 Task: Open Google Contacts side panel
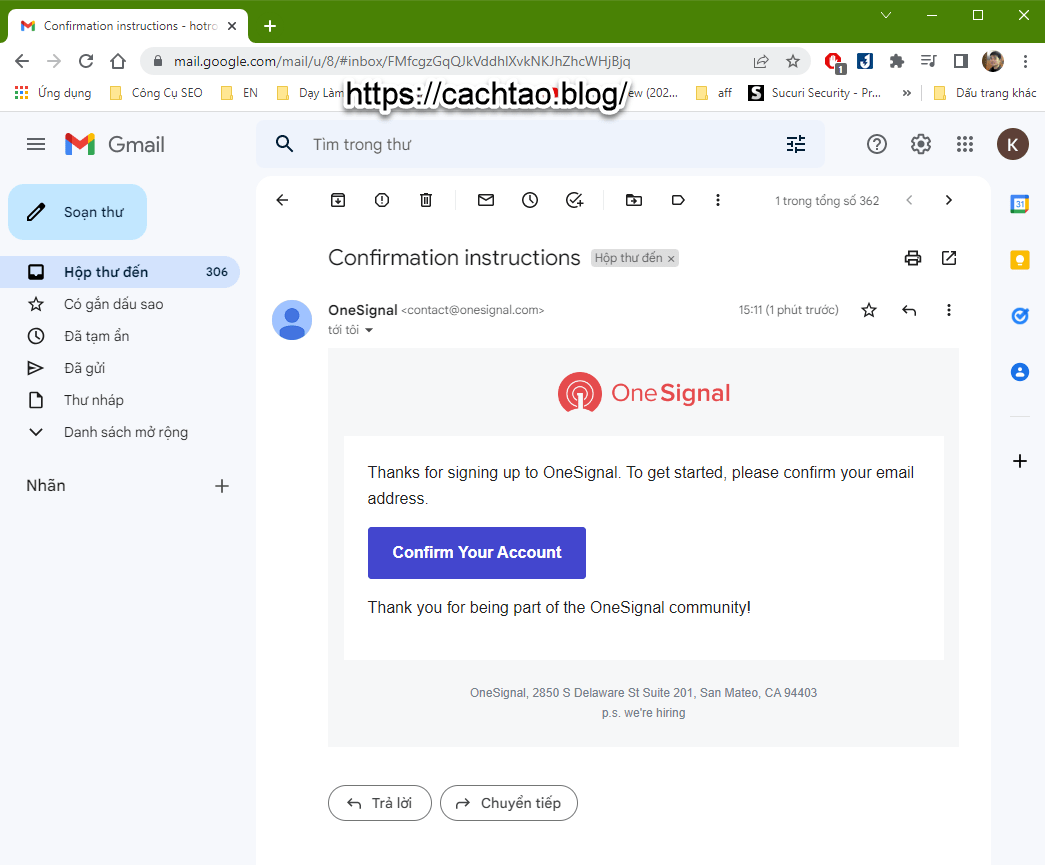click(x=1020, y=372)
